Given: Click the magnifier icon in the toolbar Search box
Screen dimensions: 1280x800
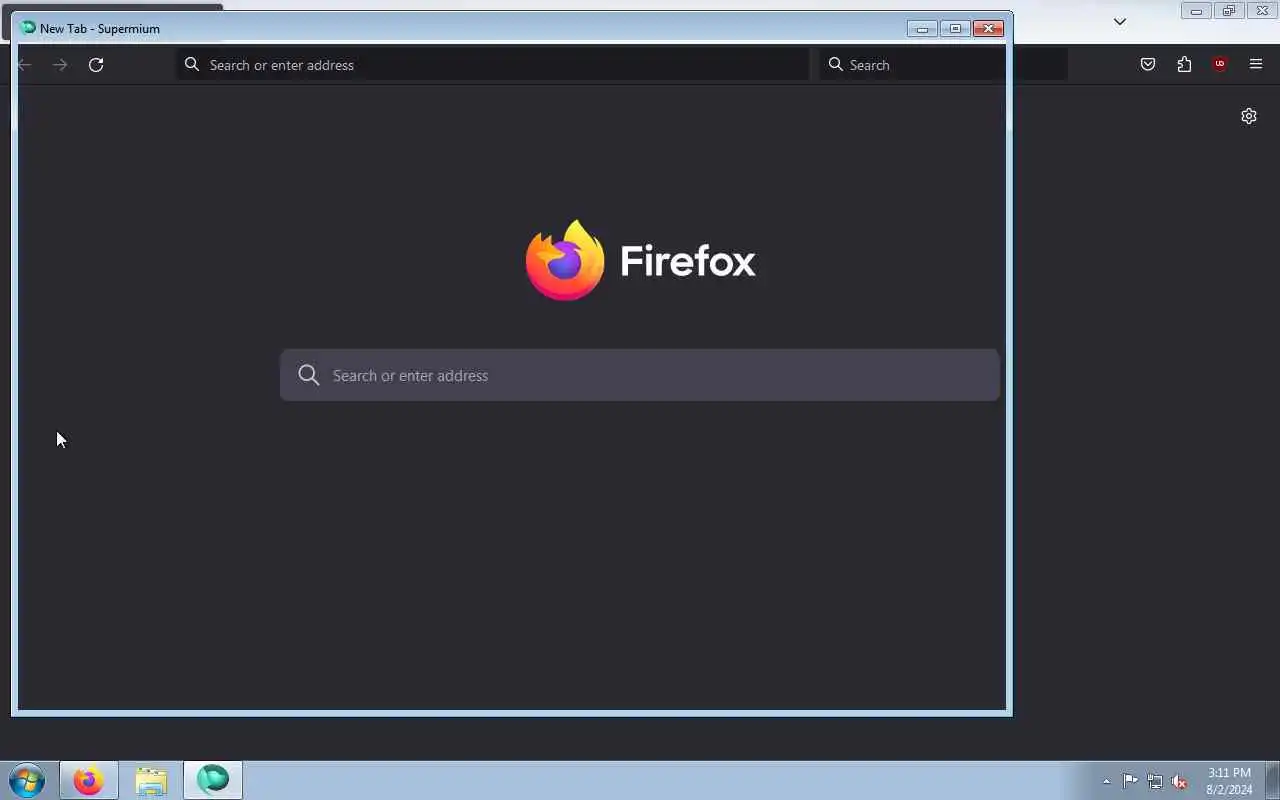Looking at the screenshot, I should [836, 65].
